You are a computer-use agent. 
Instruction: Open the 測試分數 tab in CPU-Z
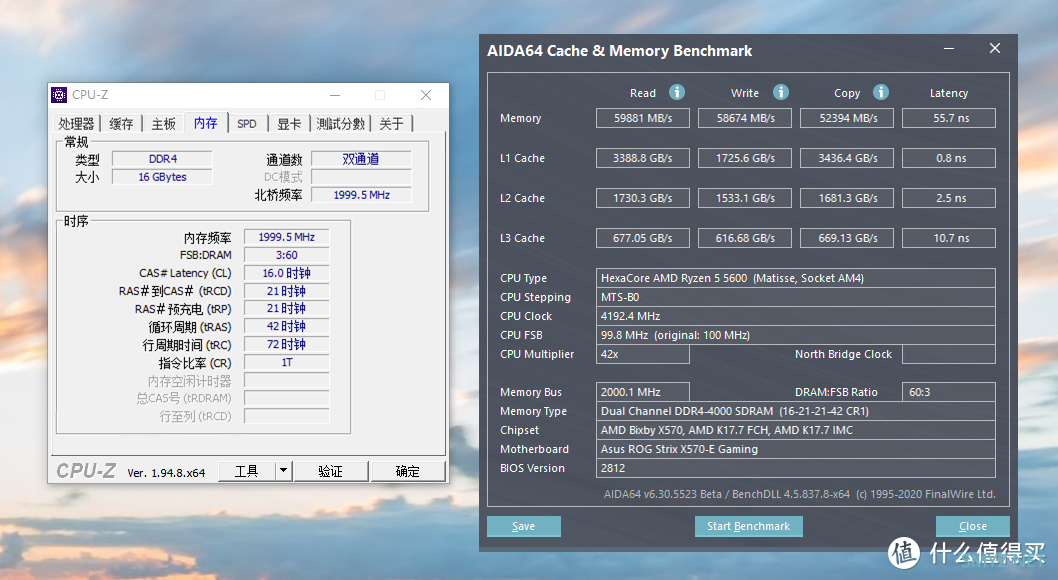pyautogui.click(x=341, y=123)
